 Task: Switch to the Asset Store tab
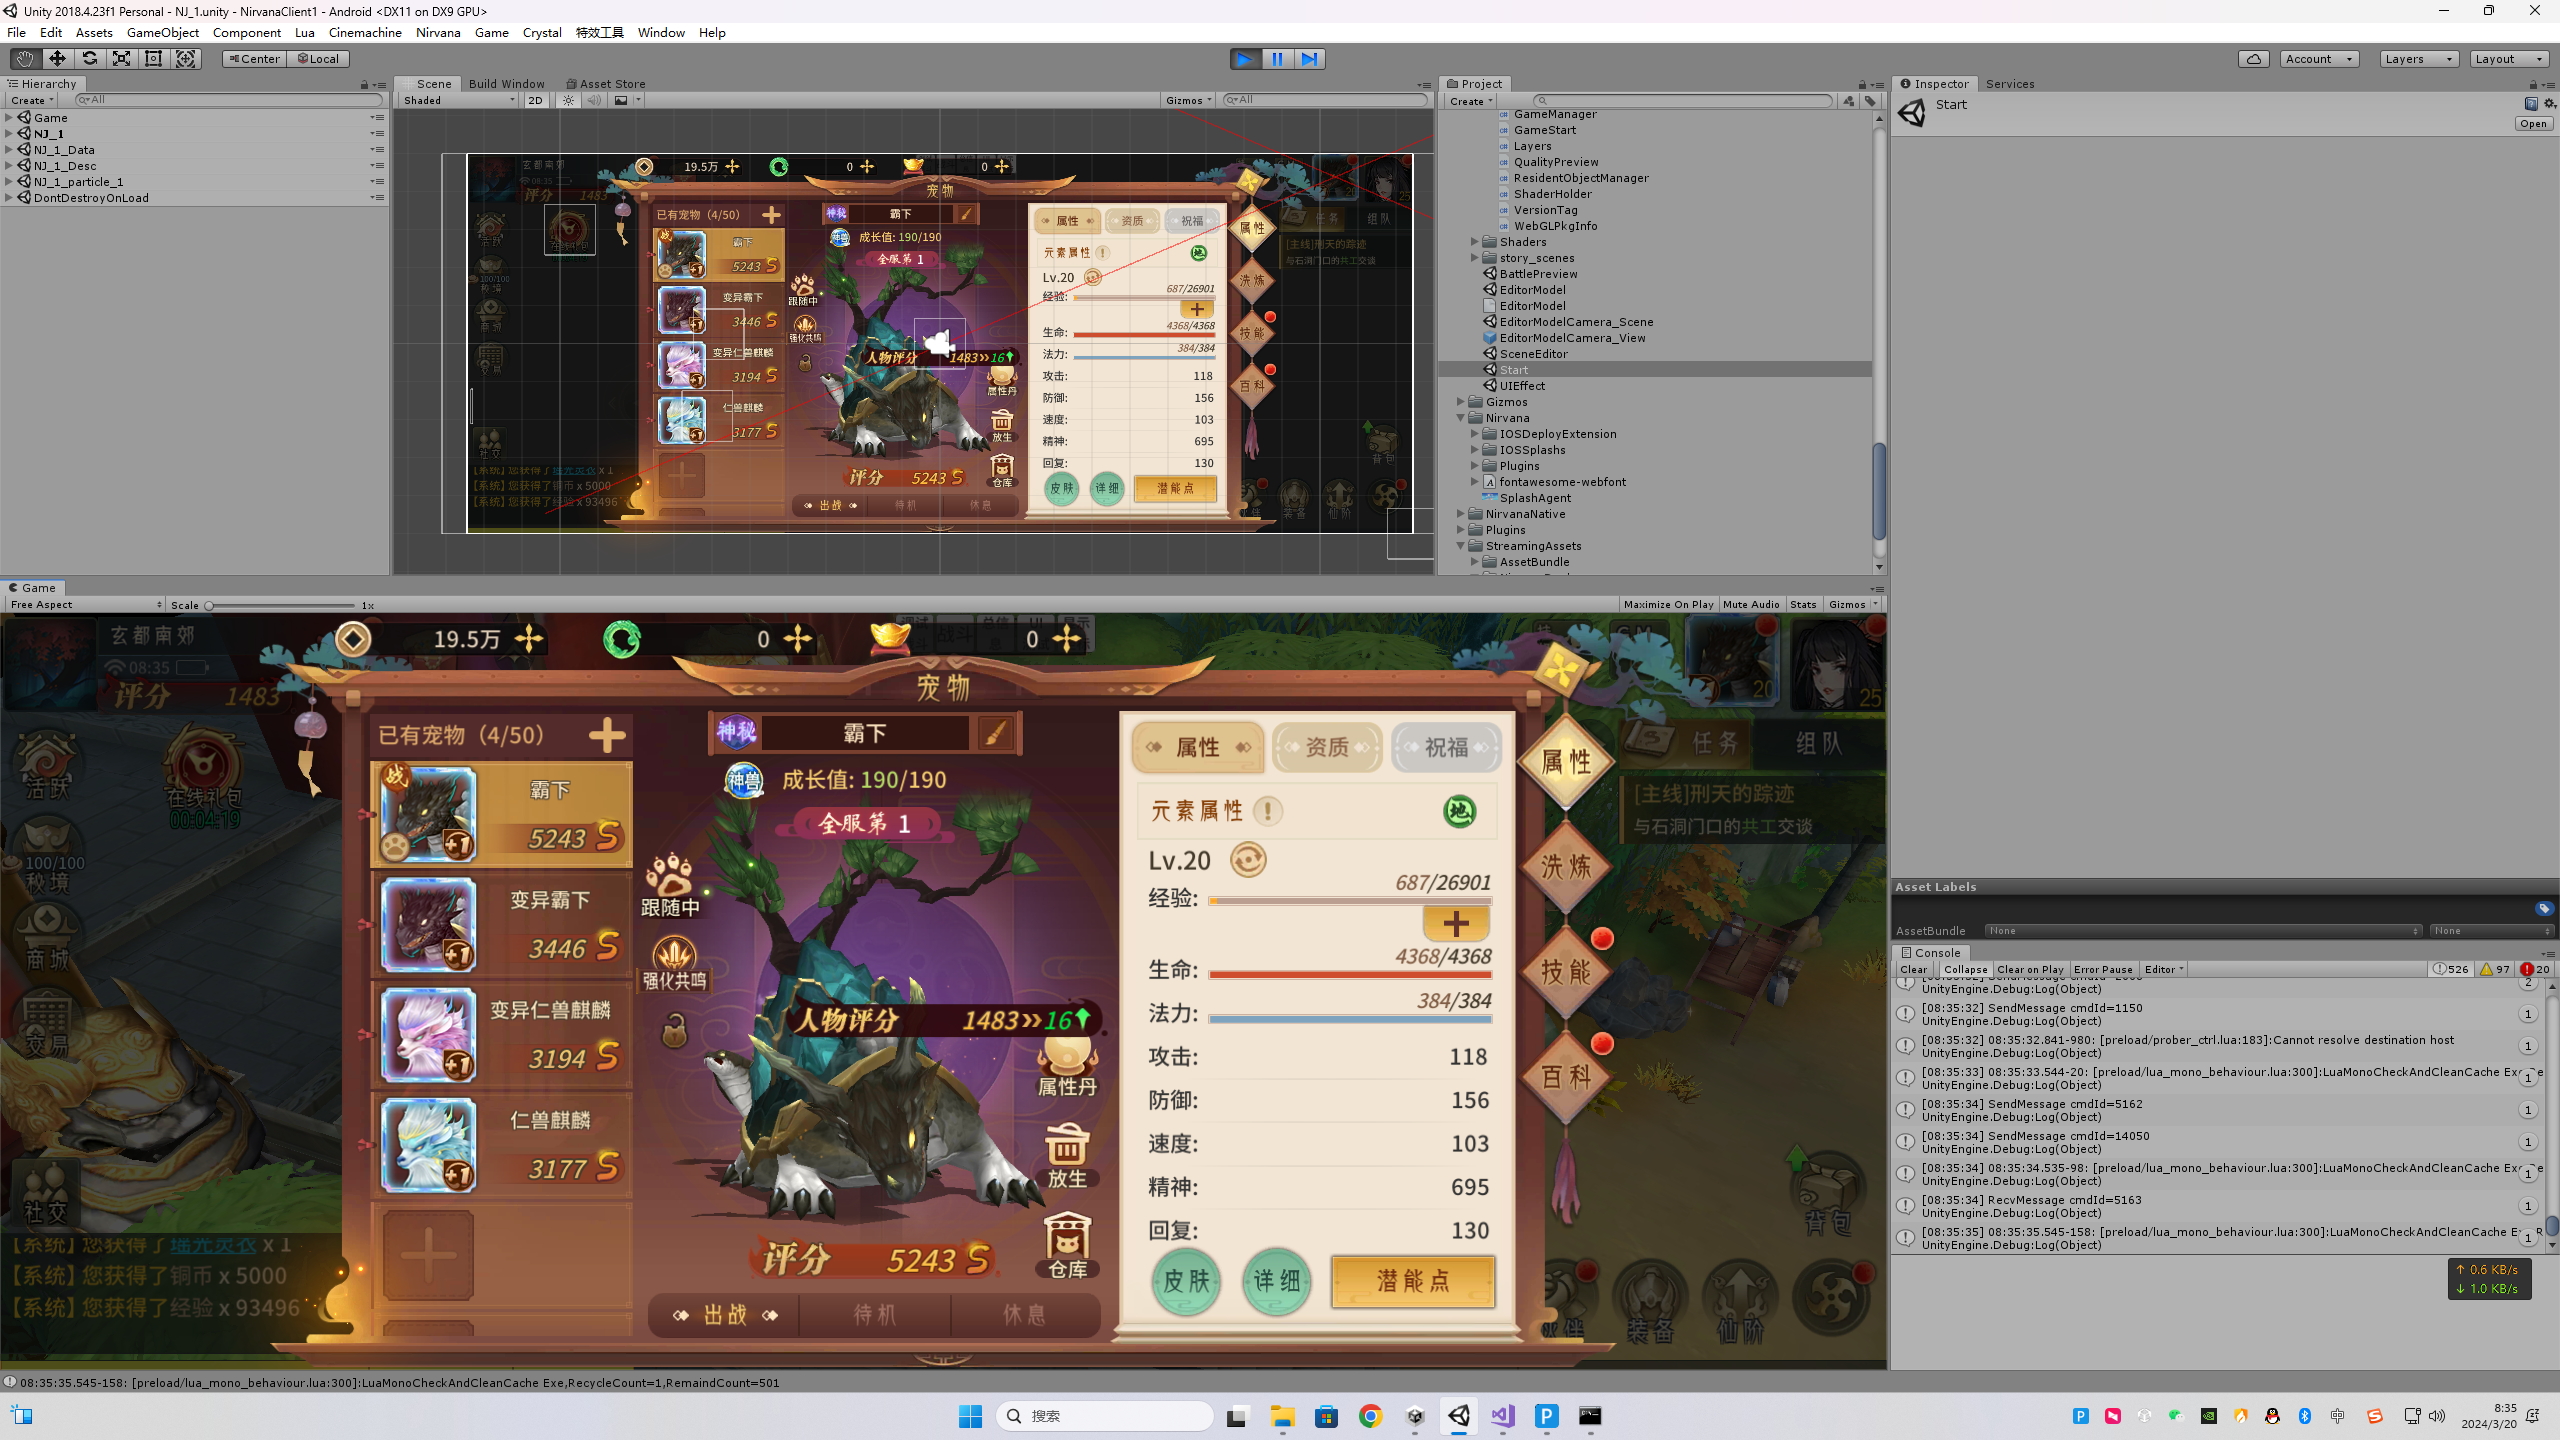(606, 84)
